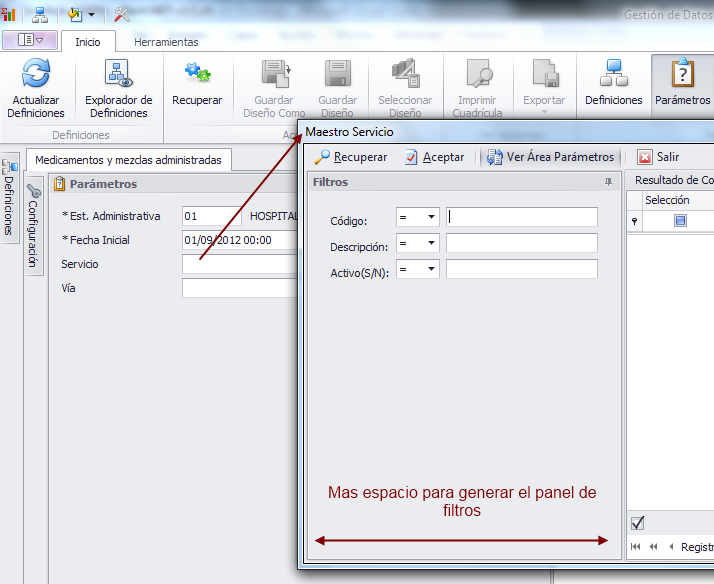Open the Código operator dropdown
This screenshot has width=714, height=584.
pos(432,218)
